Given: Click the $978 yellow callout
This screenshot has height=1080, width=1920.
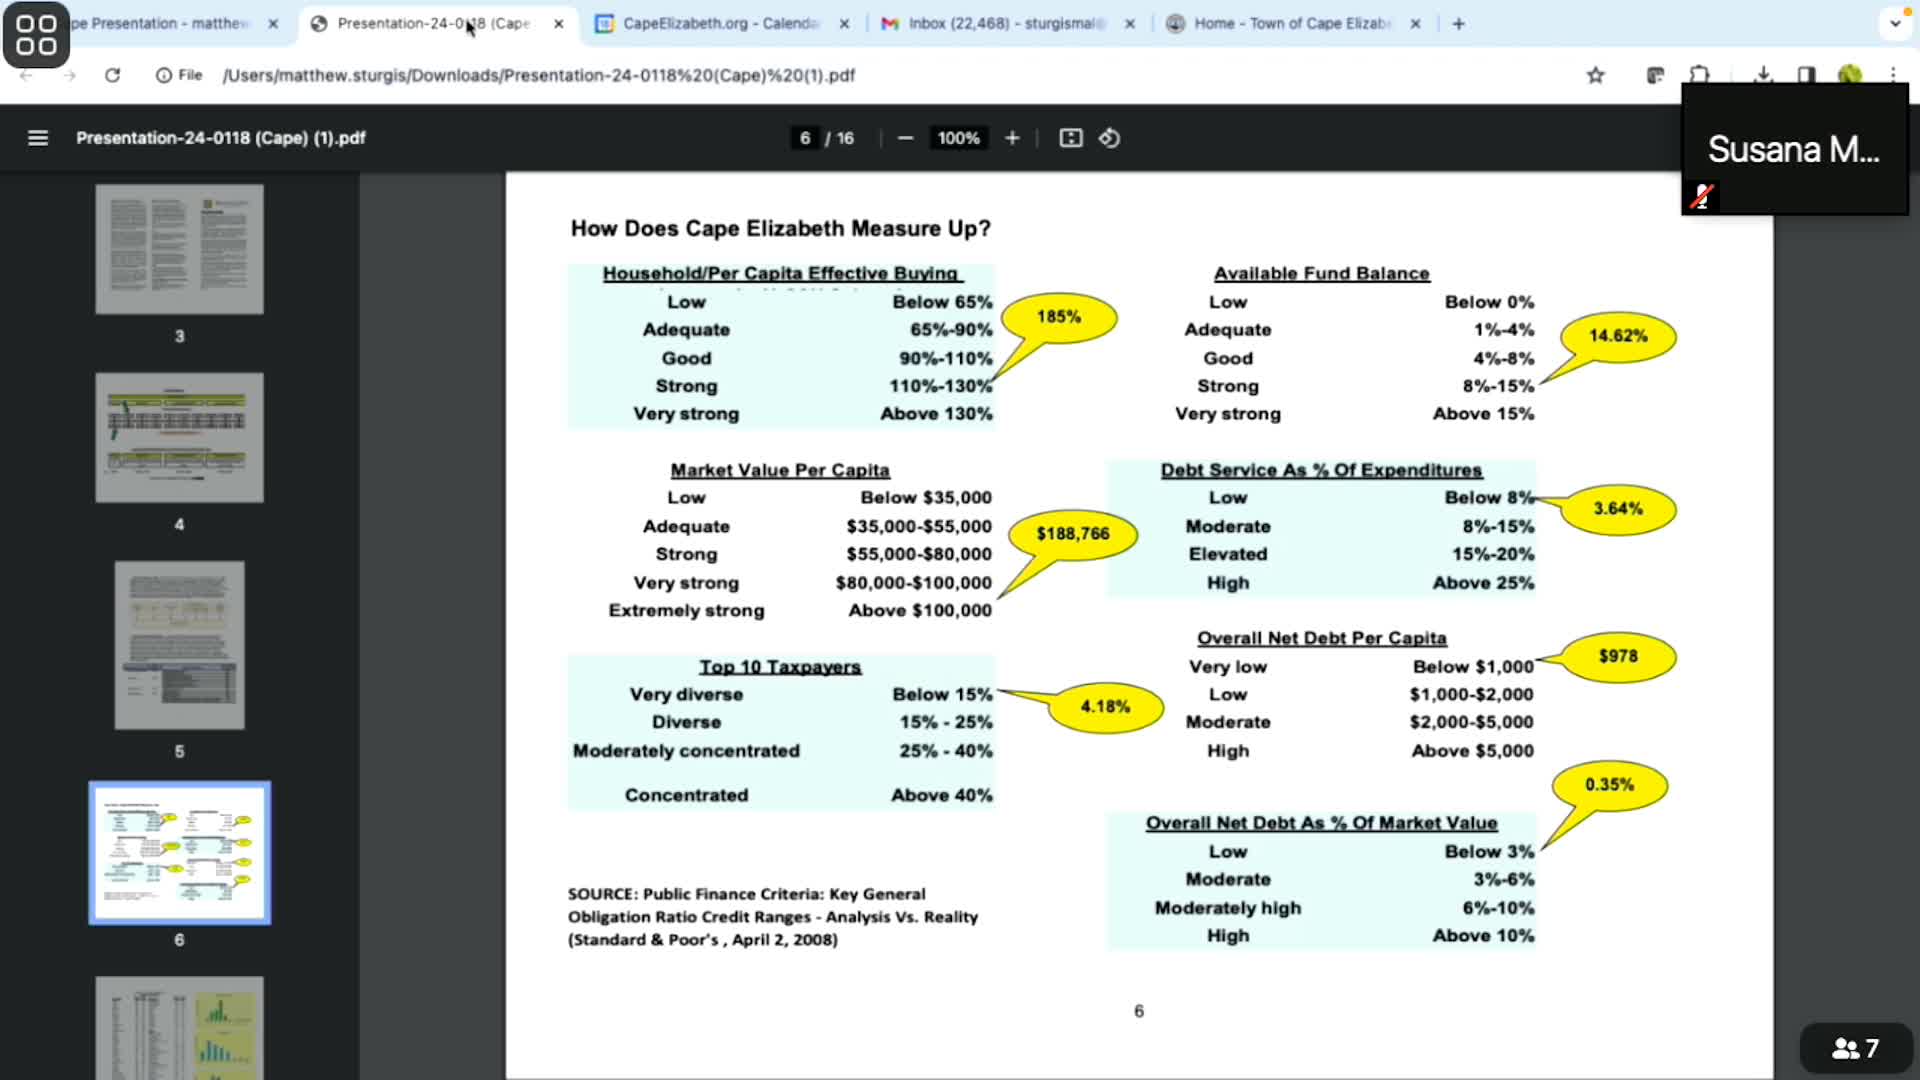Looking at the screenshot, I should [x=1618, y=657].
